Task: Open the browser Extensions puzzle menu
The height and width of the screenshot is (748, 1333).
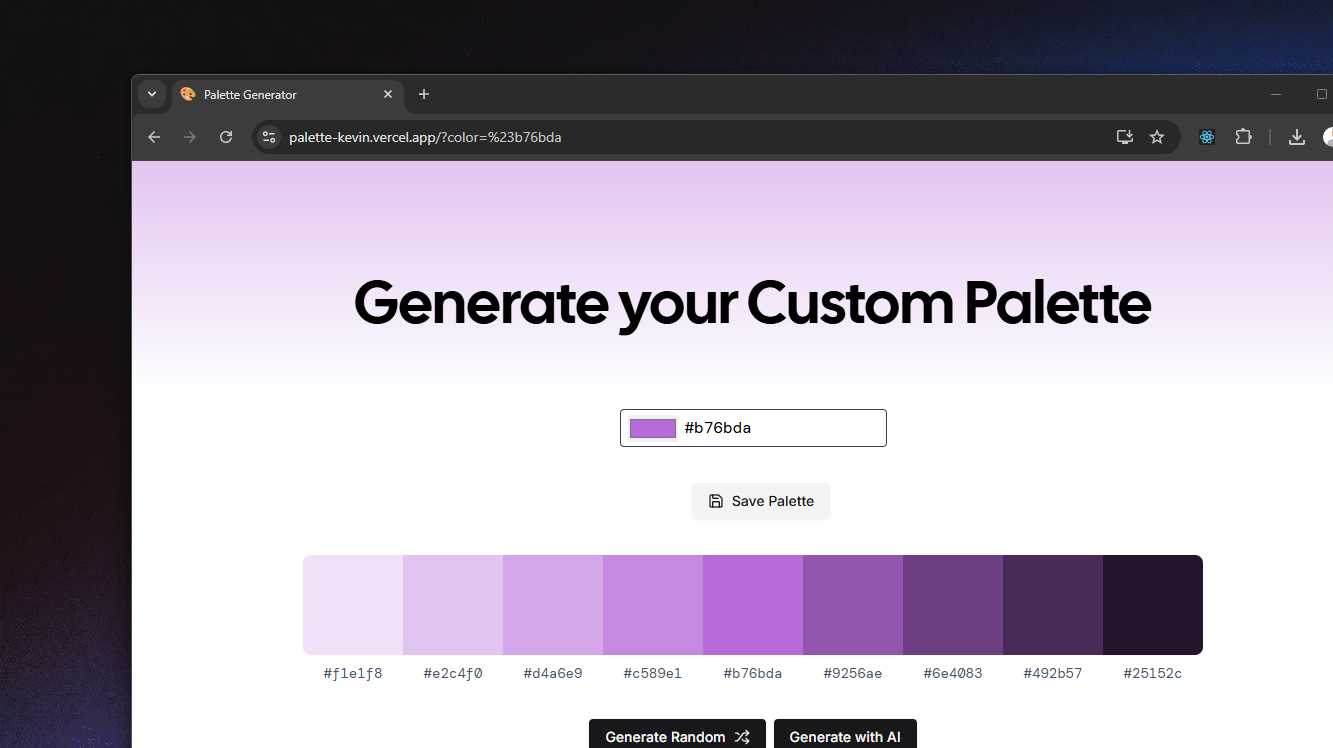Action: tap(1243, 137)
